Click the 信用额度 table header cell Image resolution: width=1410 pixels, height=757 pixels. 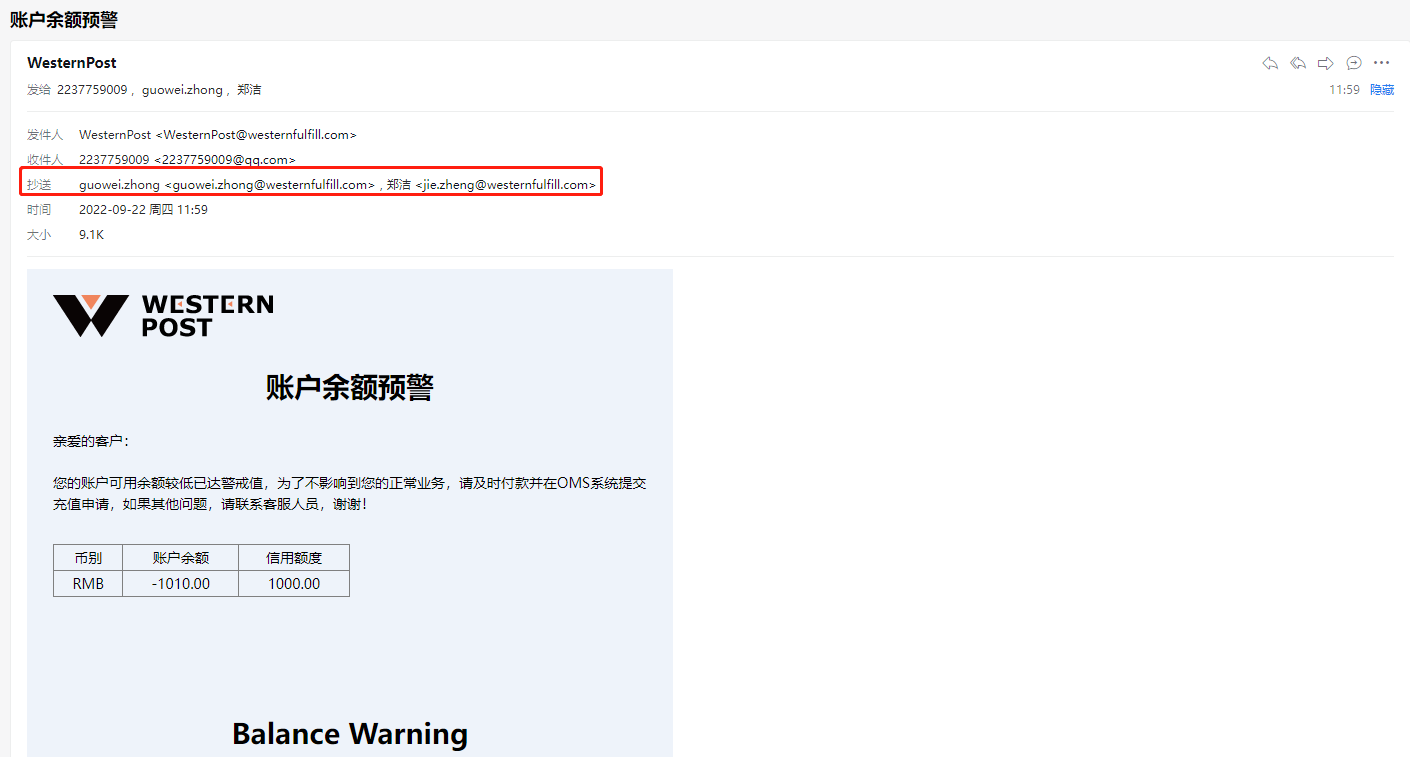click(x=294, y=558)
